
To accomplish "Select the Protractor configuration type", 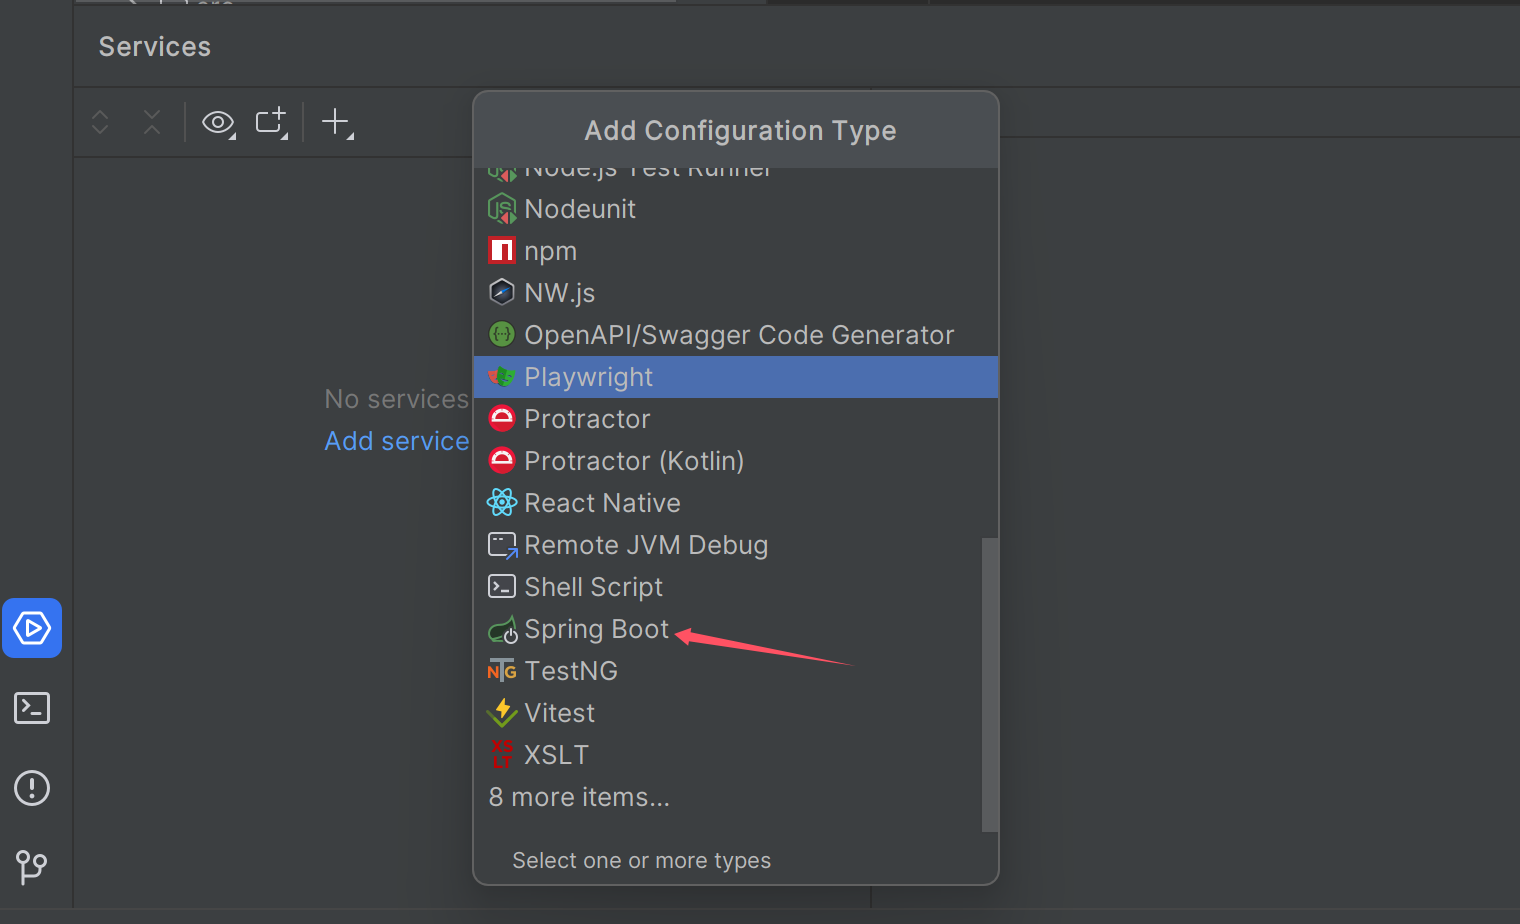I will tap(736, 419).
